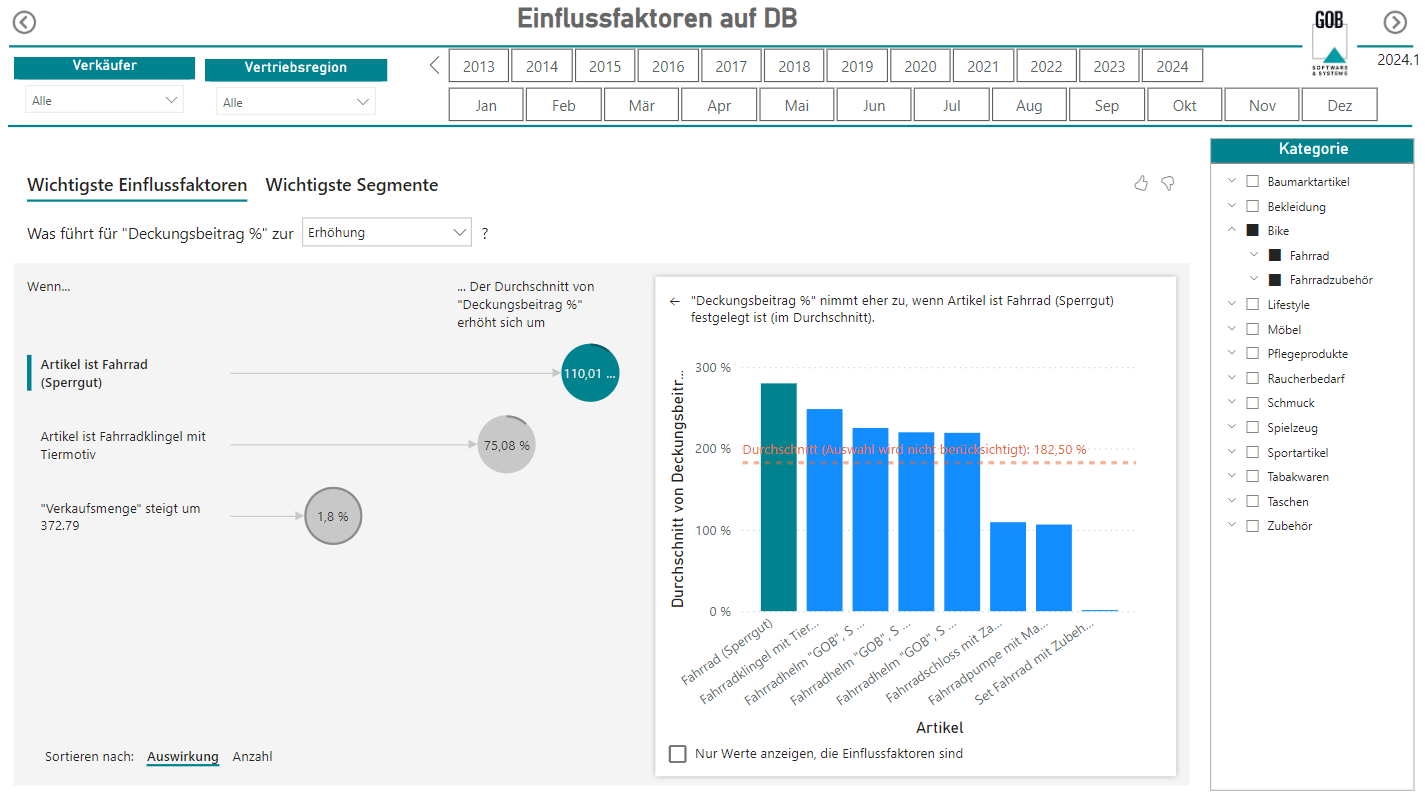Image resolution: width=1425 pixels, height=807 pixels.
Task: Enable 'Nur Werte anzeigen' checkbox
Action: [x=678, y=754]
